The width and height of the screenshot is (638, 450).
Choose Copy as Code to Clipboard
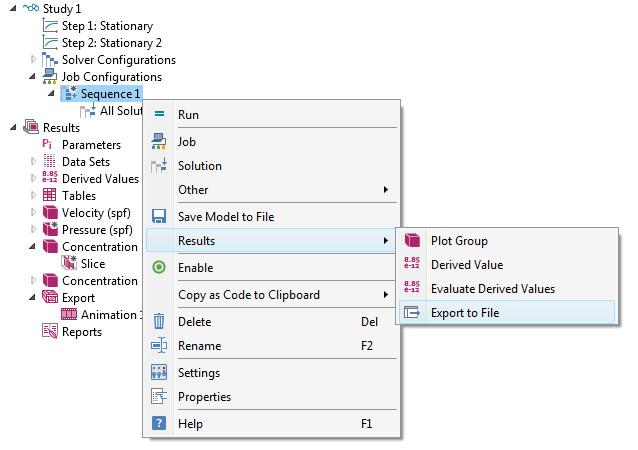tap(271, 295)
